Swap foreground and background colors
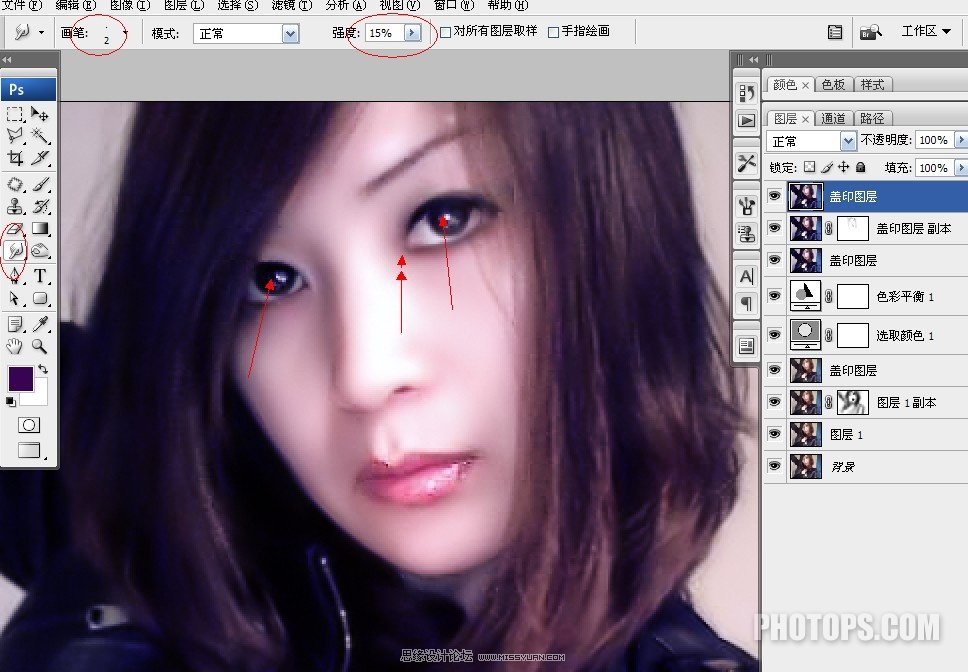The image size is (968, 672). (x=43, y=369)
